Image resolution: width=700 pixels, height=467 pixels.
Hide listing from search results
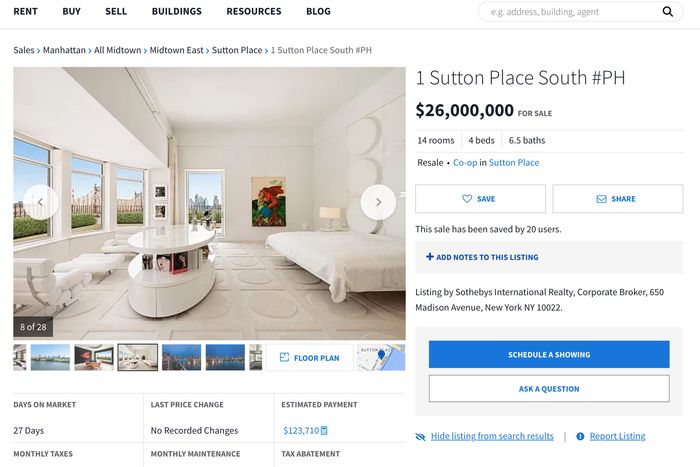coord(492,436)
